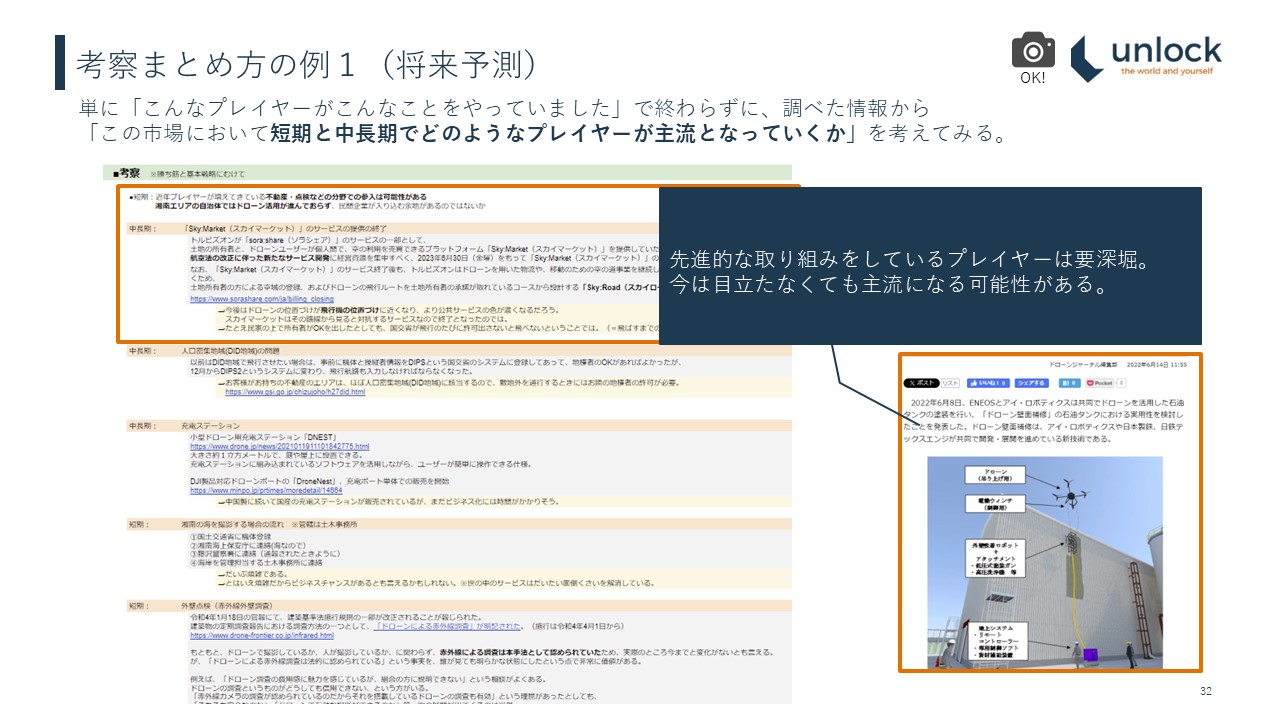Open the minpo.jp prtimes link
Screen dimensions: 1280x720
click(266, 491)
